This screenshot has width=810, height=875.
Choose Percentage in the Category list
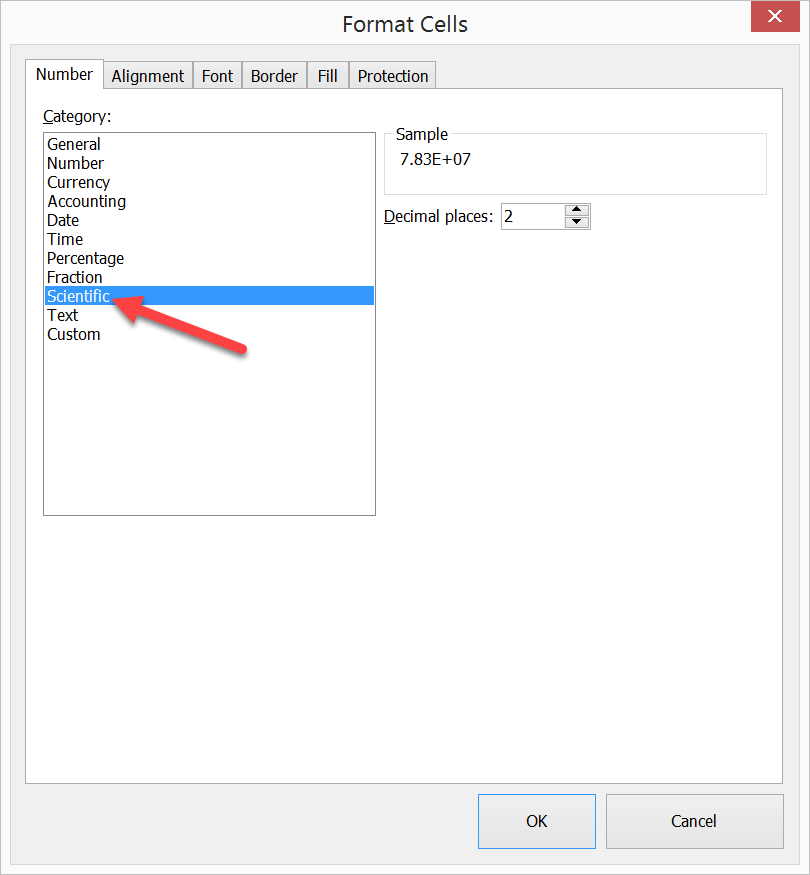click(x=85, y=258)
